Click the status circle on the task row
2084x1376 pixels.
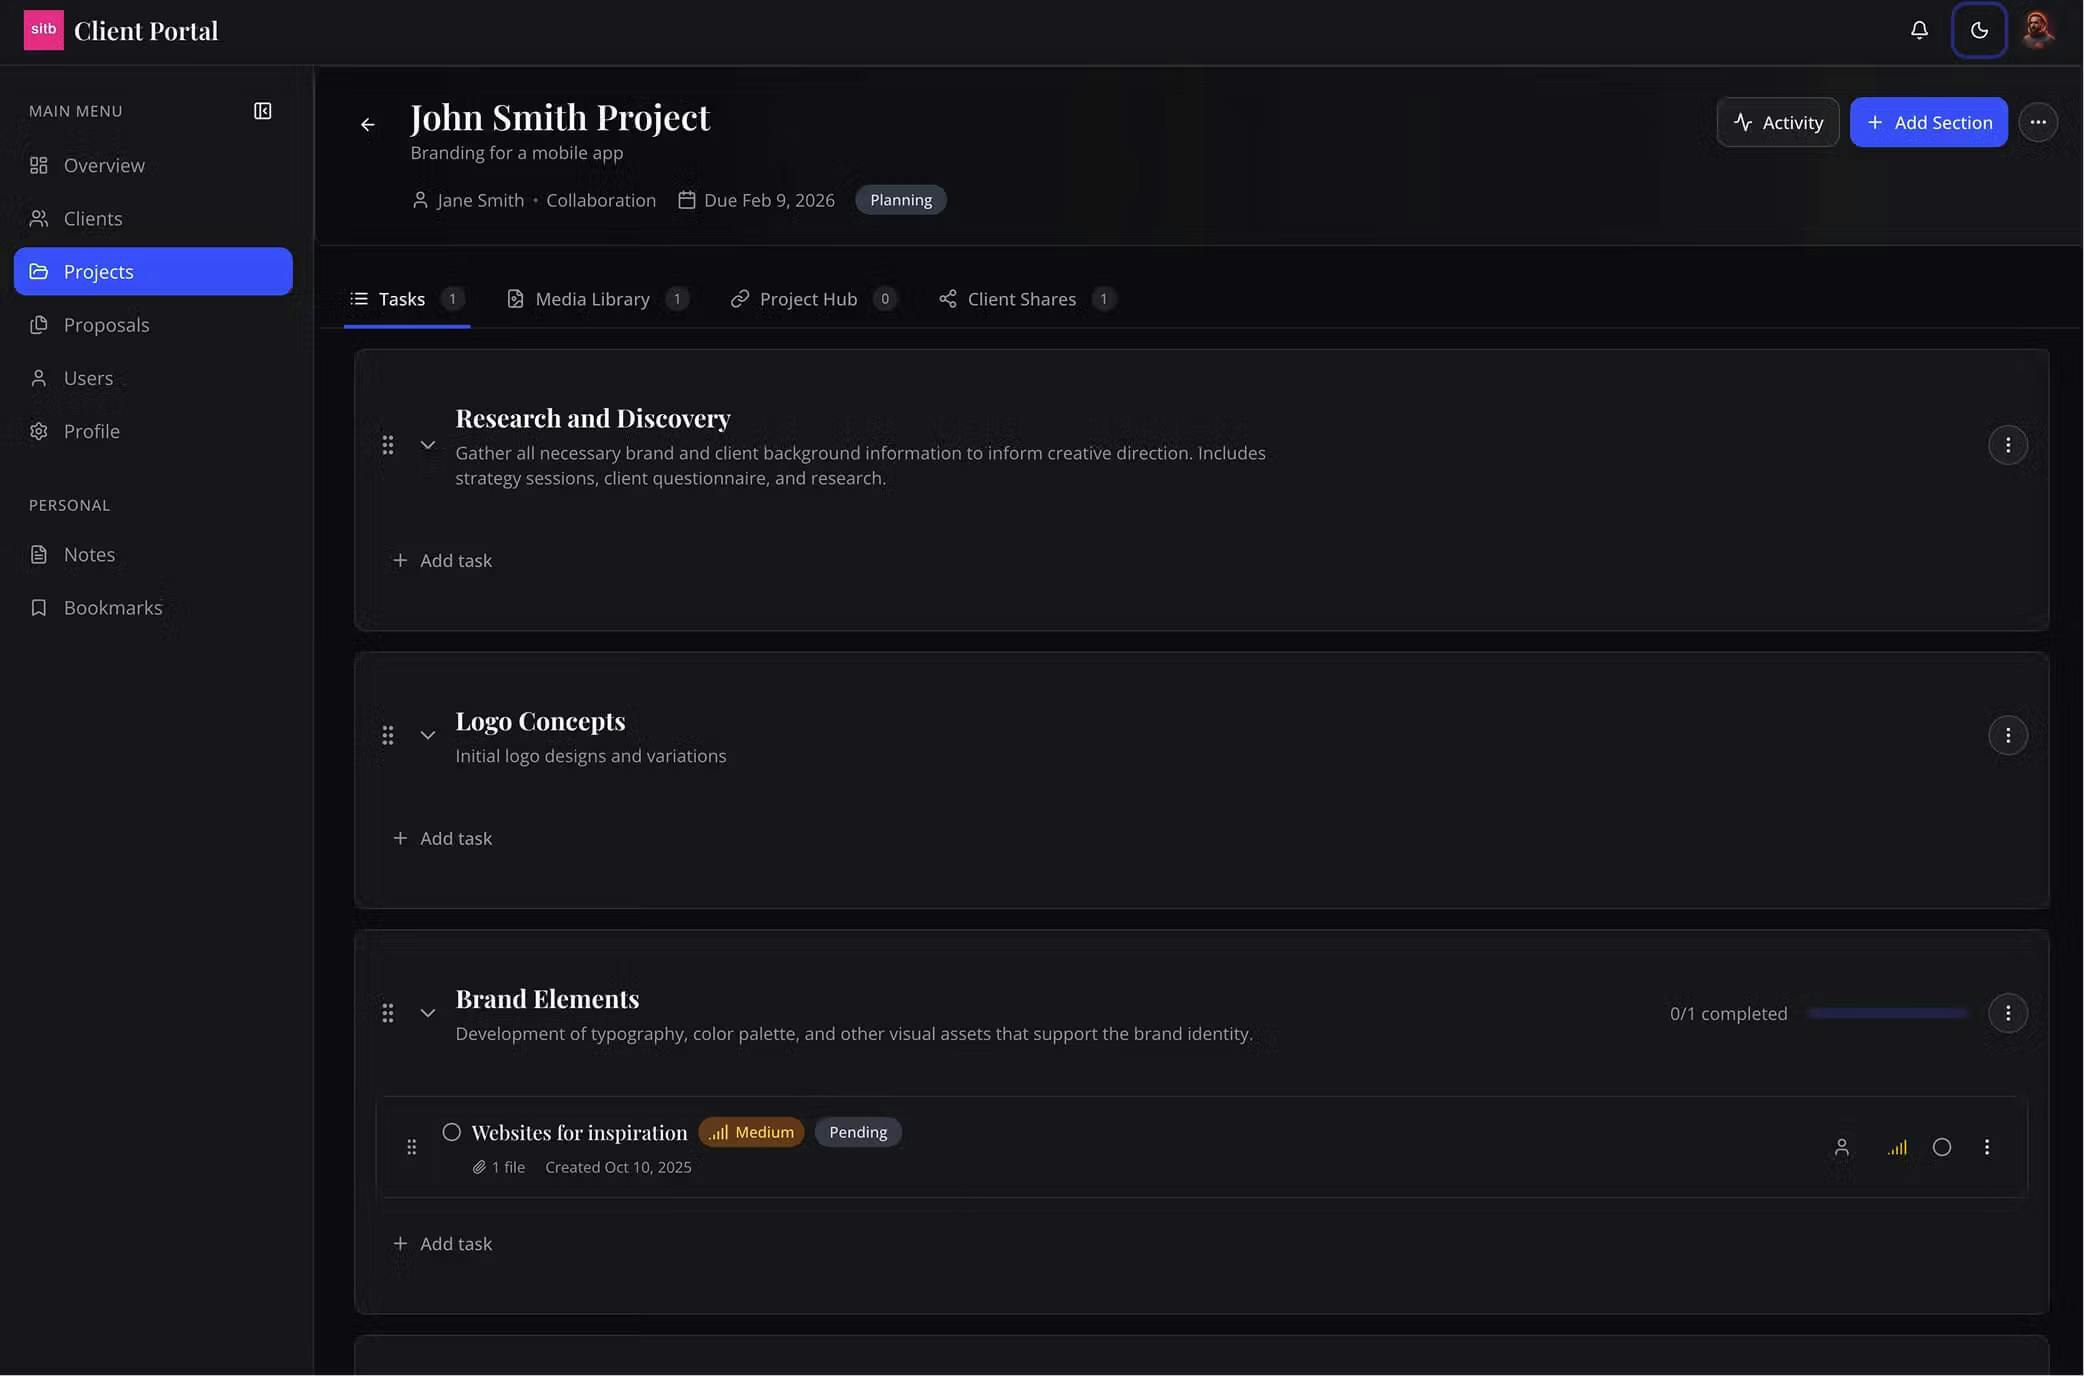(1943, 1147)
